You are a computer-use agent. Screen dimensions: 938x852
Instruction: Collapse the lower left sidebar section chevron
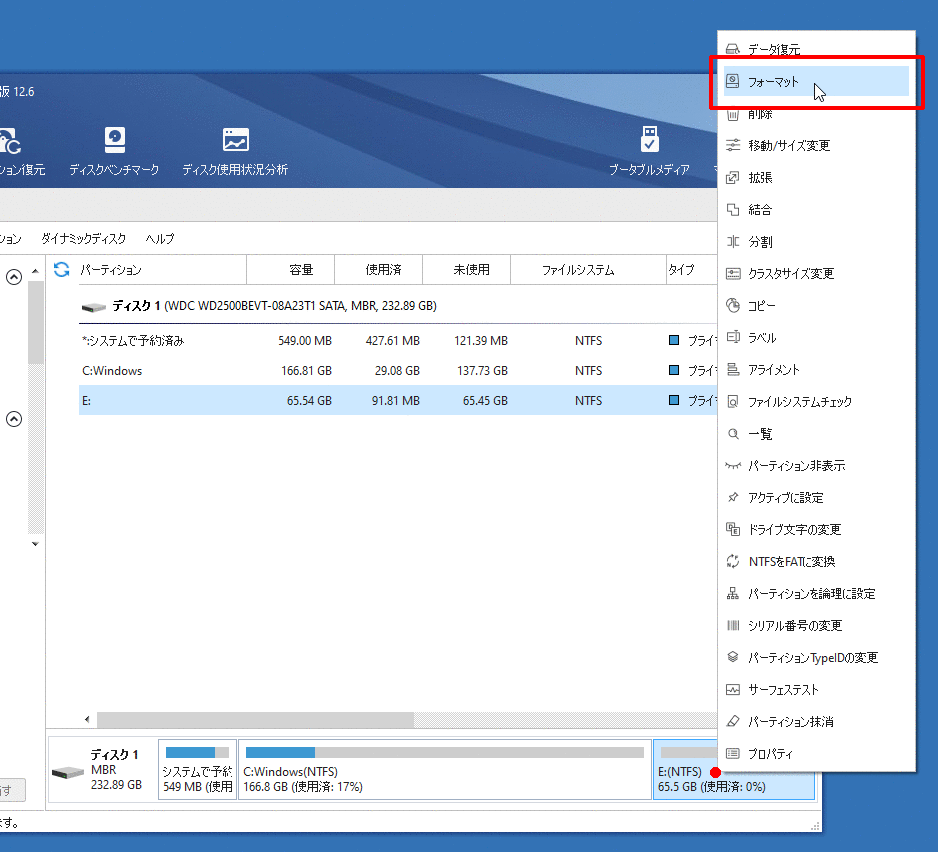coord(14,420)
